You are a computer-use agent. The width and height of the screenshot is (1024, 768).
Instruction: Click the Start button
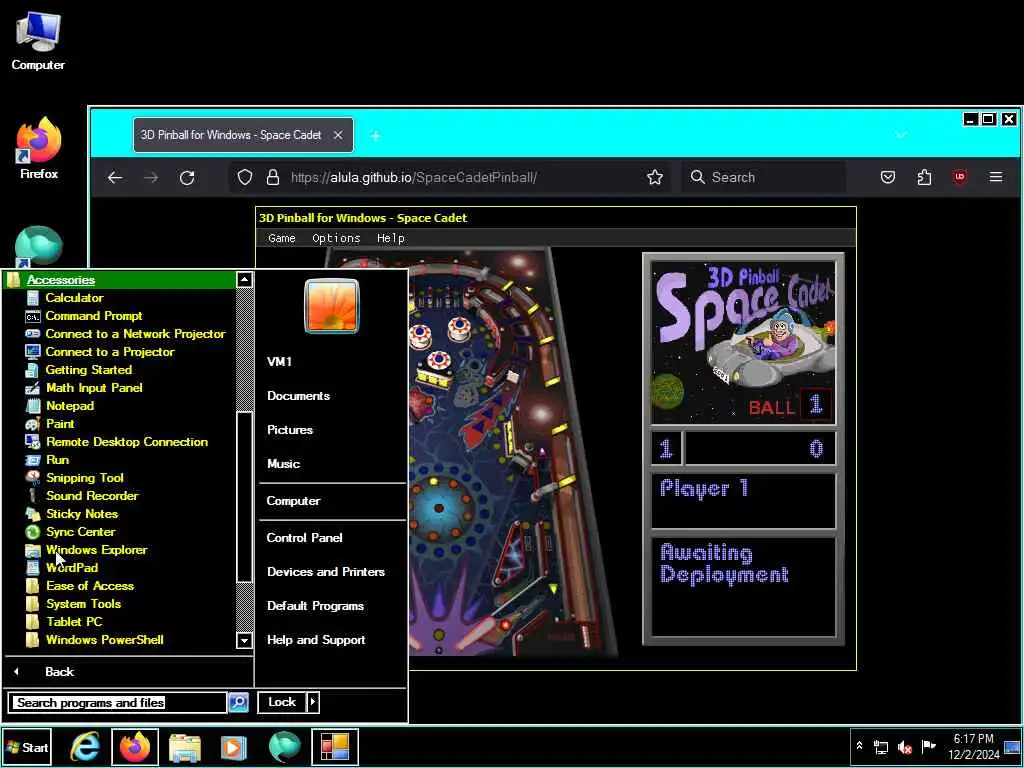tap(27, 748)
